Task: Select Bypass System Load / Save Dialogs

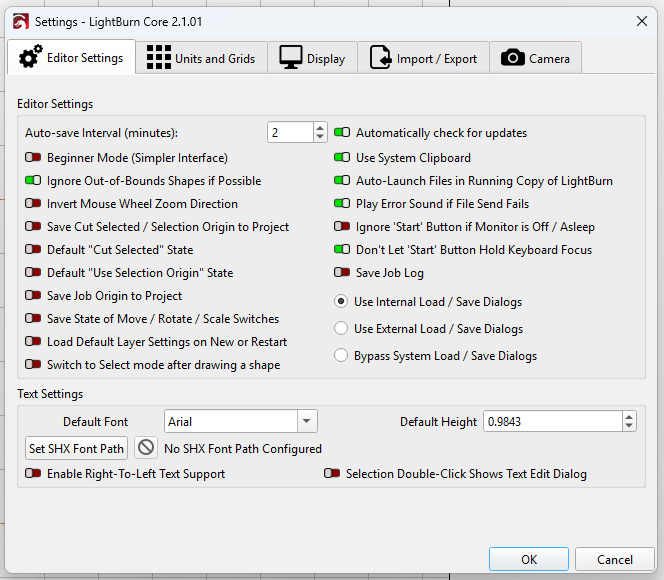Action: [x=341, y=355]
